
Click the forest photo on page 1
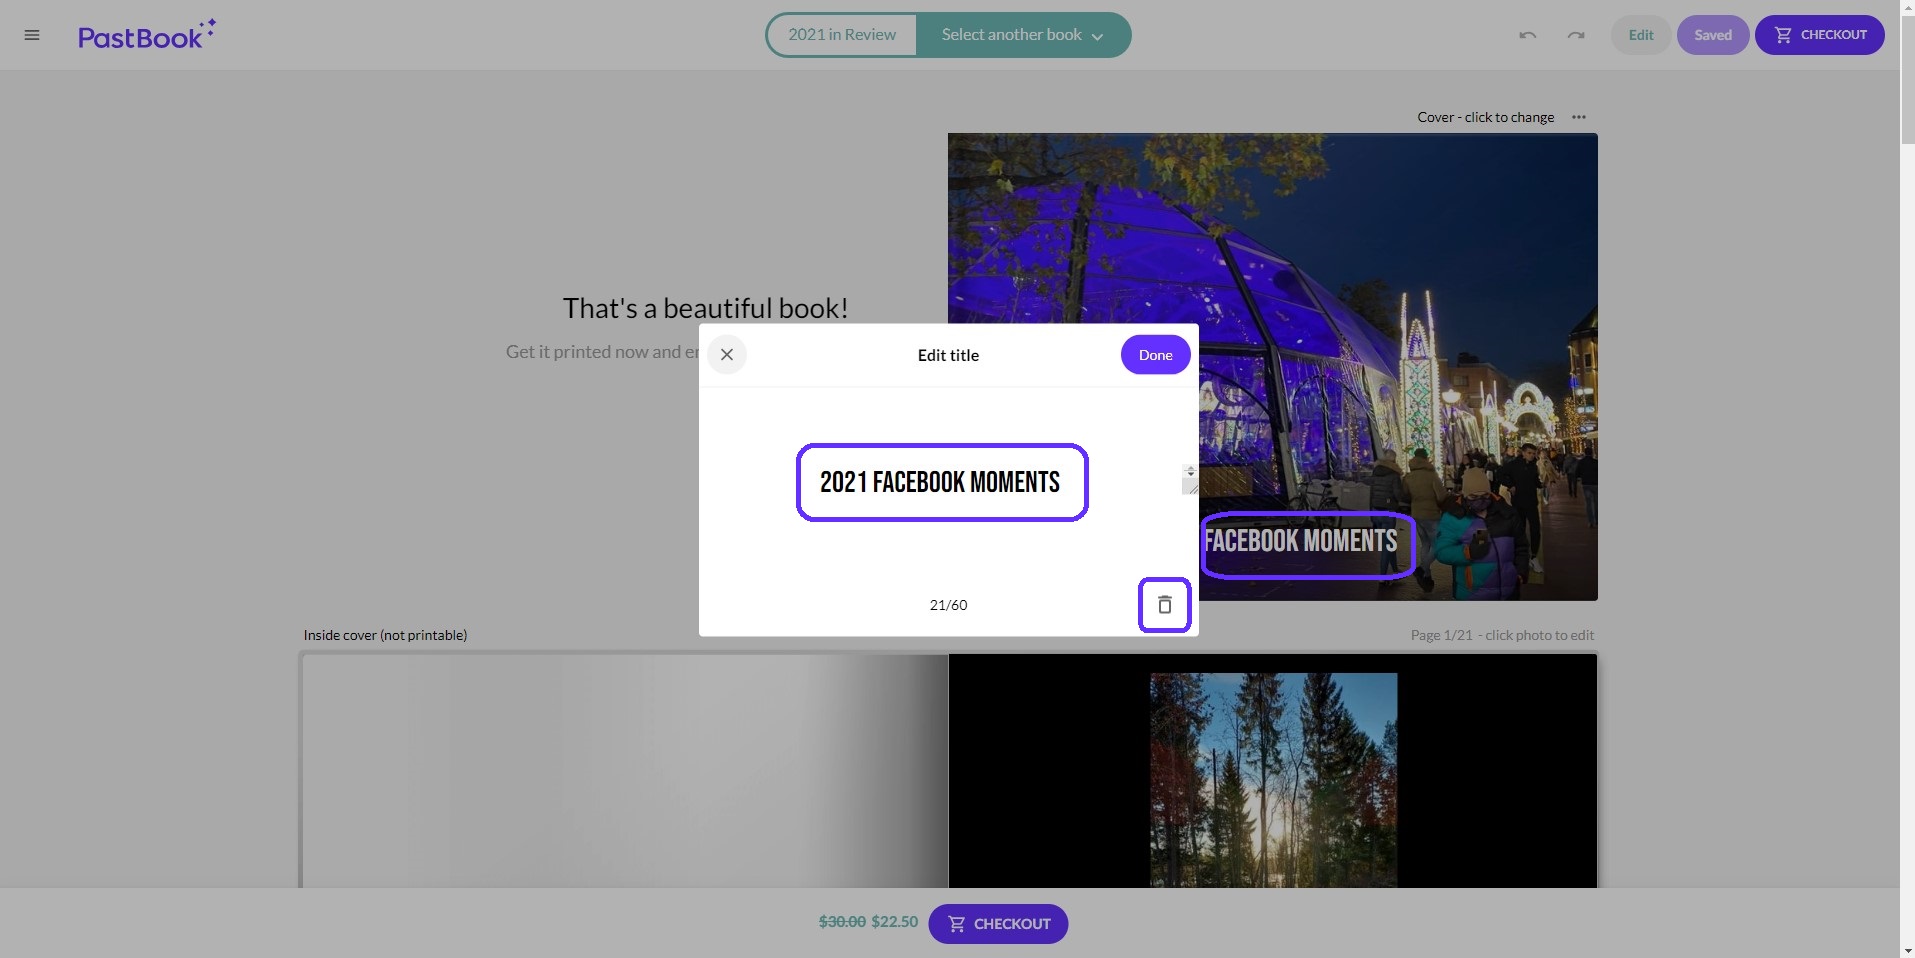click(1273, 780)
